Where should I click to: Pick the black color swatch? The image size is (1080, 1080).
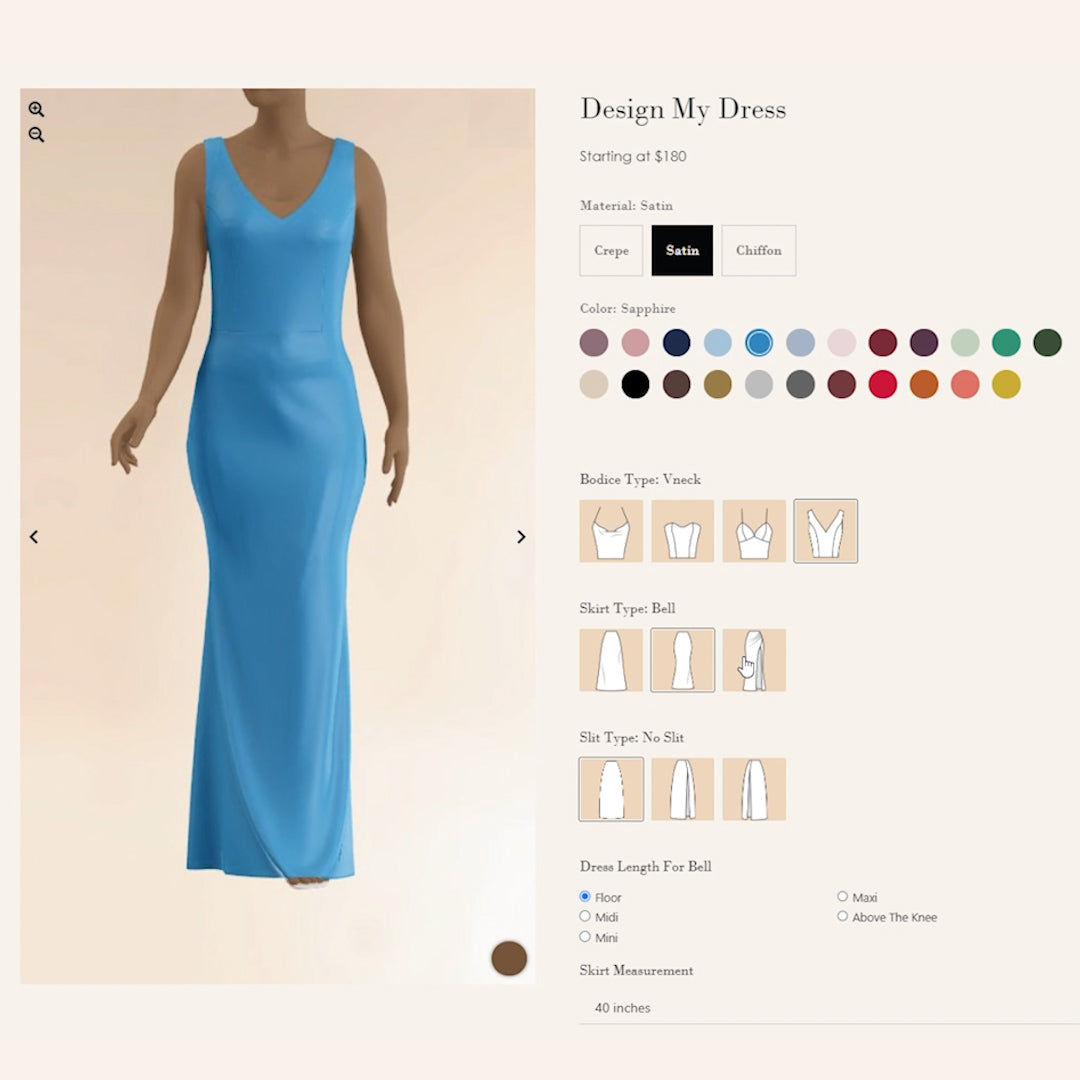coord(635,384)
